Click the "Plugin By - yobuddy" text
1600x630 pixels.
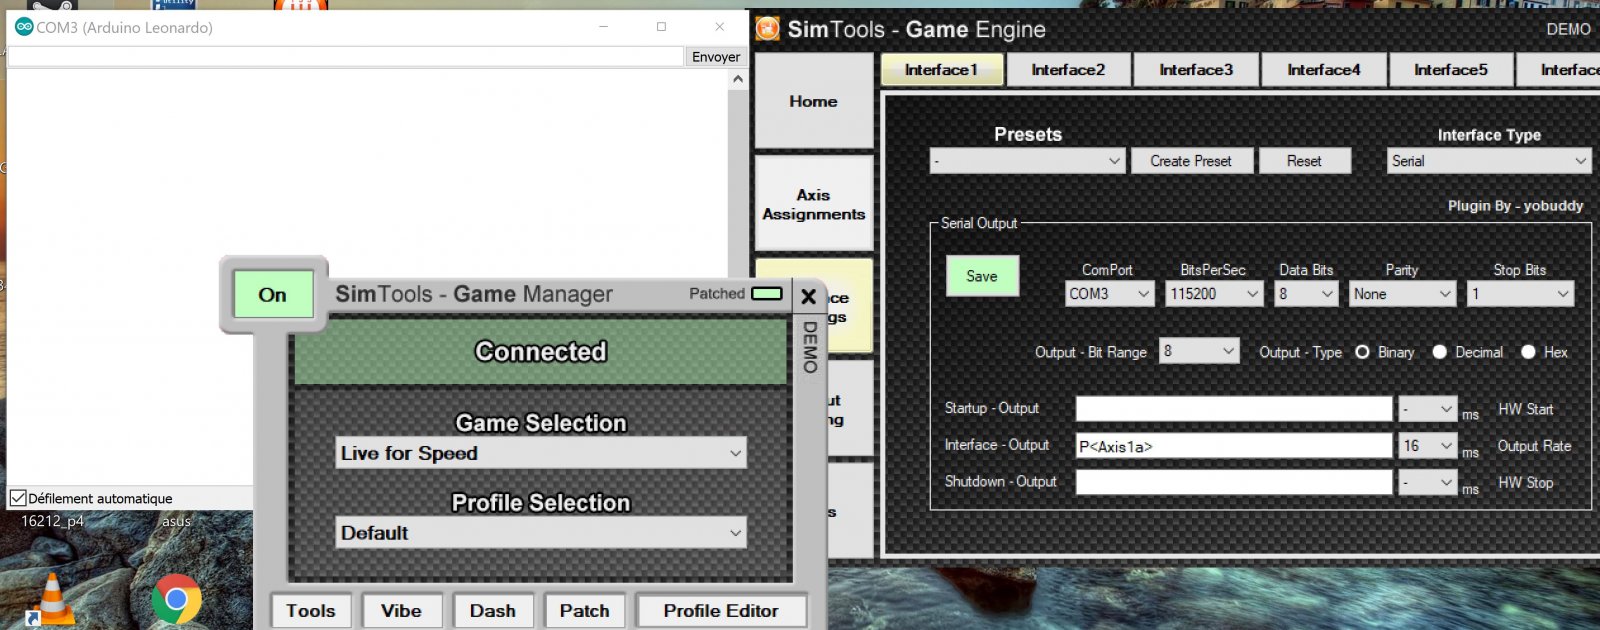[x=1516, y=206]
